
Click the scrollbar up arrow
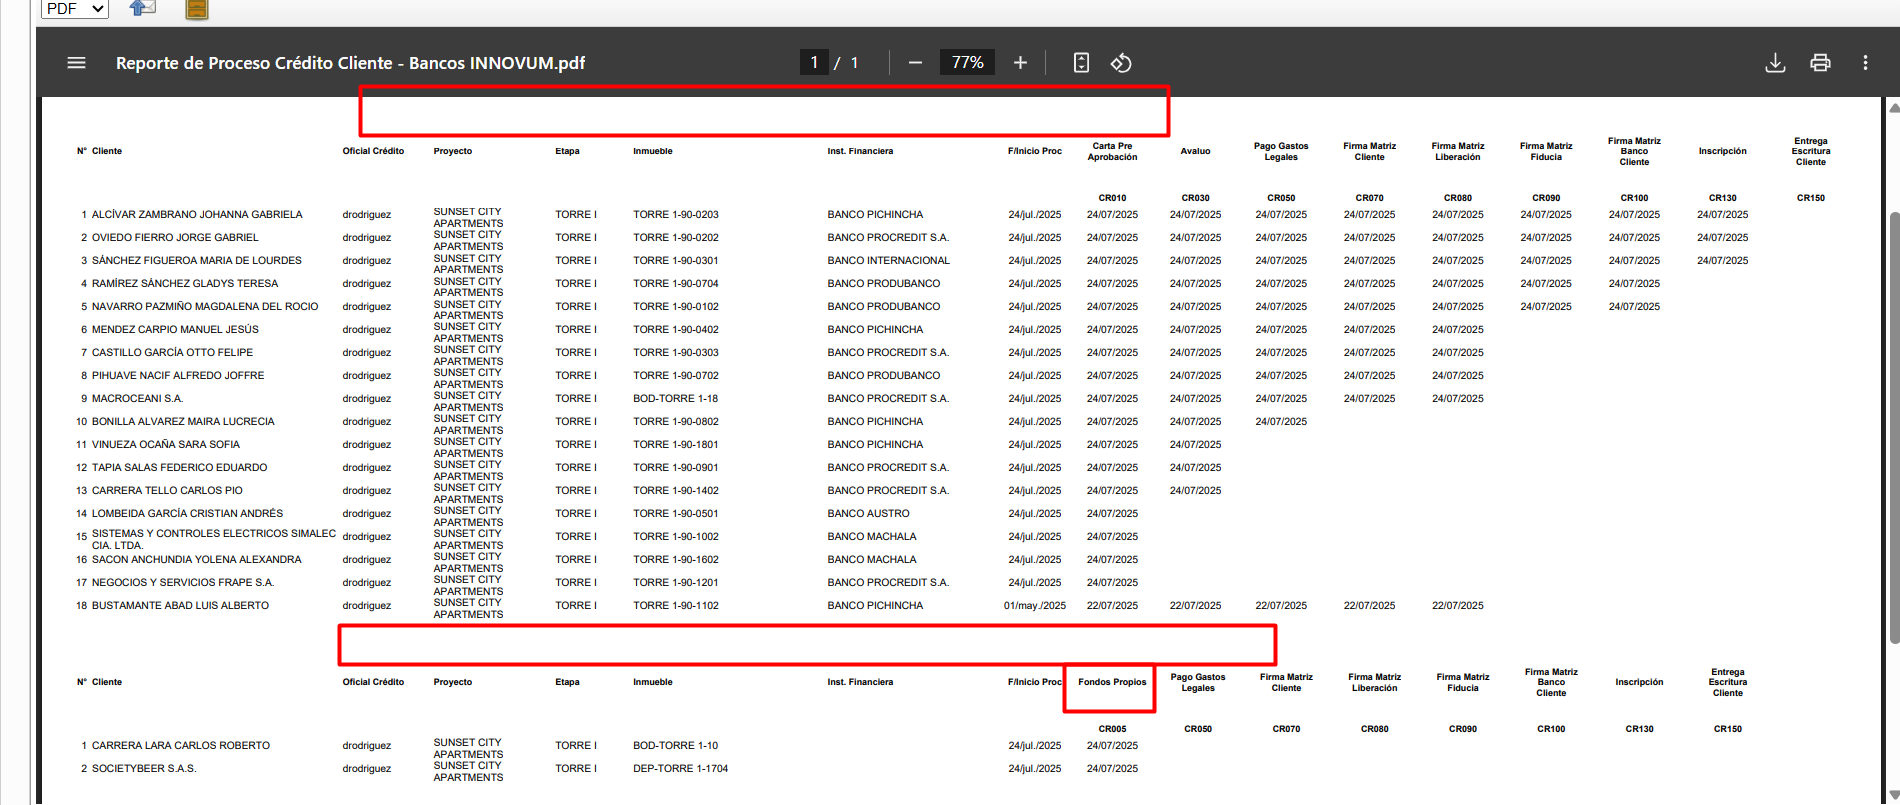click(x=1893, y=109)
